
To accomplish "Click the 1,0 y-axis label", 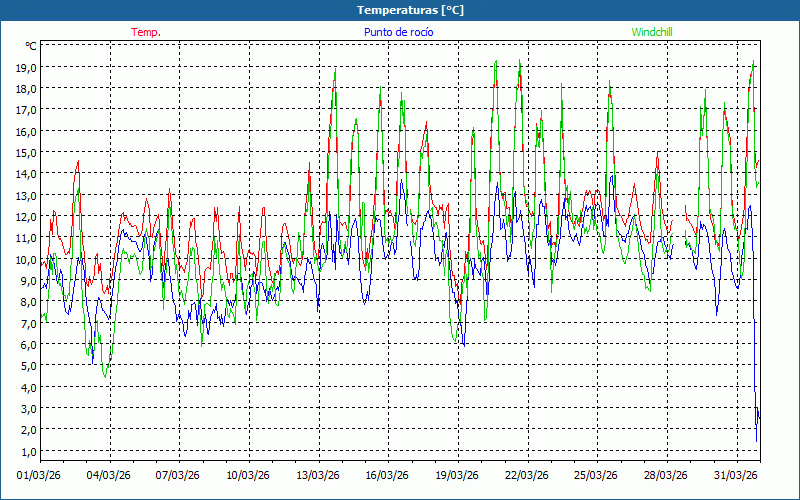I will (x=29, y=451).
